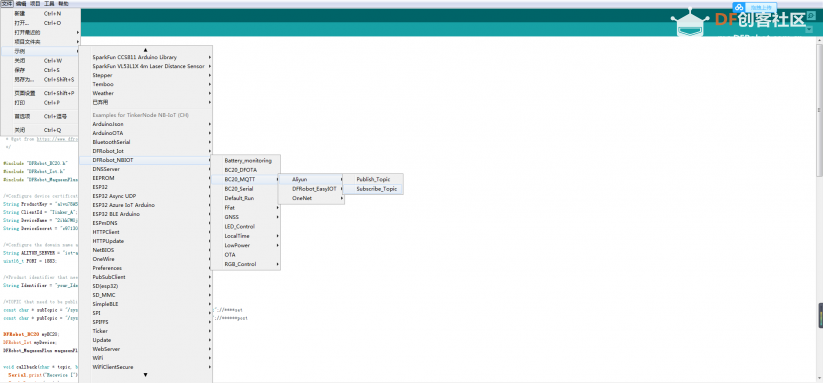Open the 帮助 menu in the menu bar
The height and width of the screenshot is (383, 823).
coord(63,3)
